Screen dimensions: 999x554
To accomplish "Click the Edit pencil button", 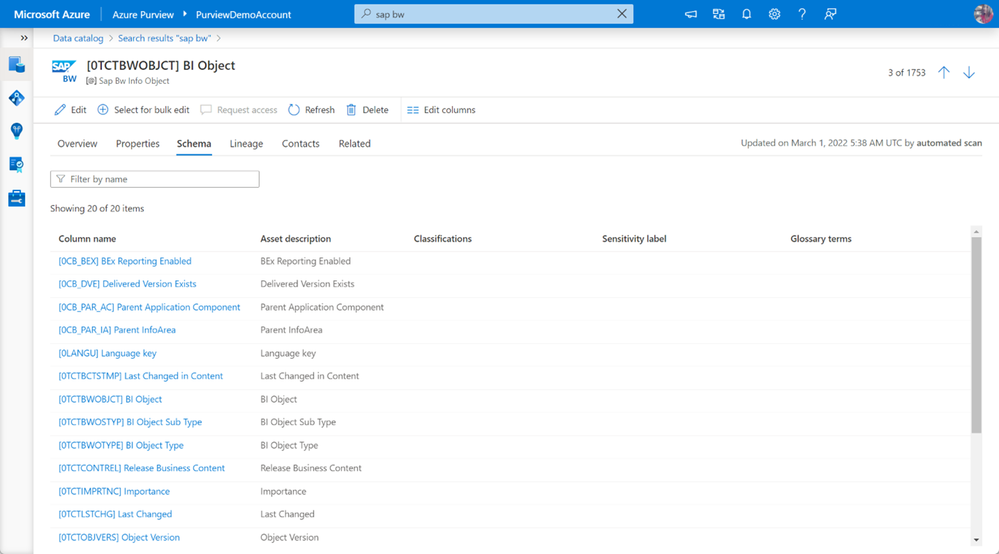I will pos(70,110).
